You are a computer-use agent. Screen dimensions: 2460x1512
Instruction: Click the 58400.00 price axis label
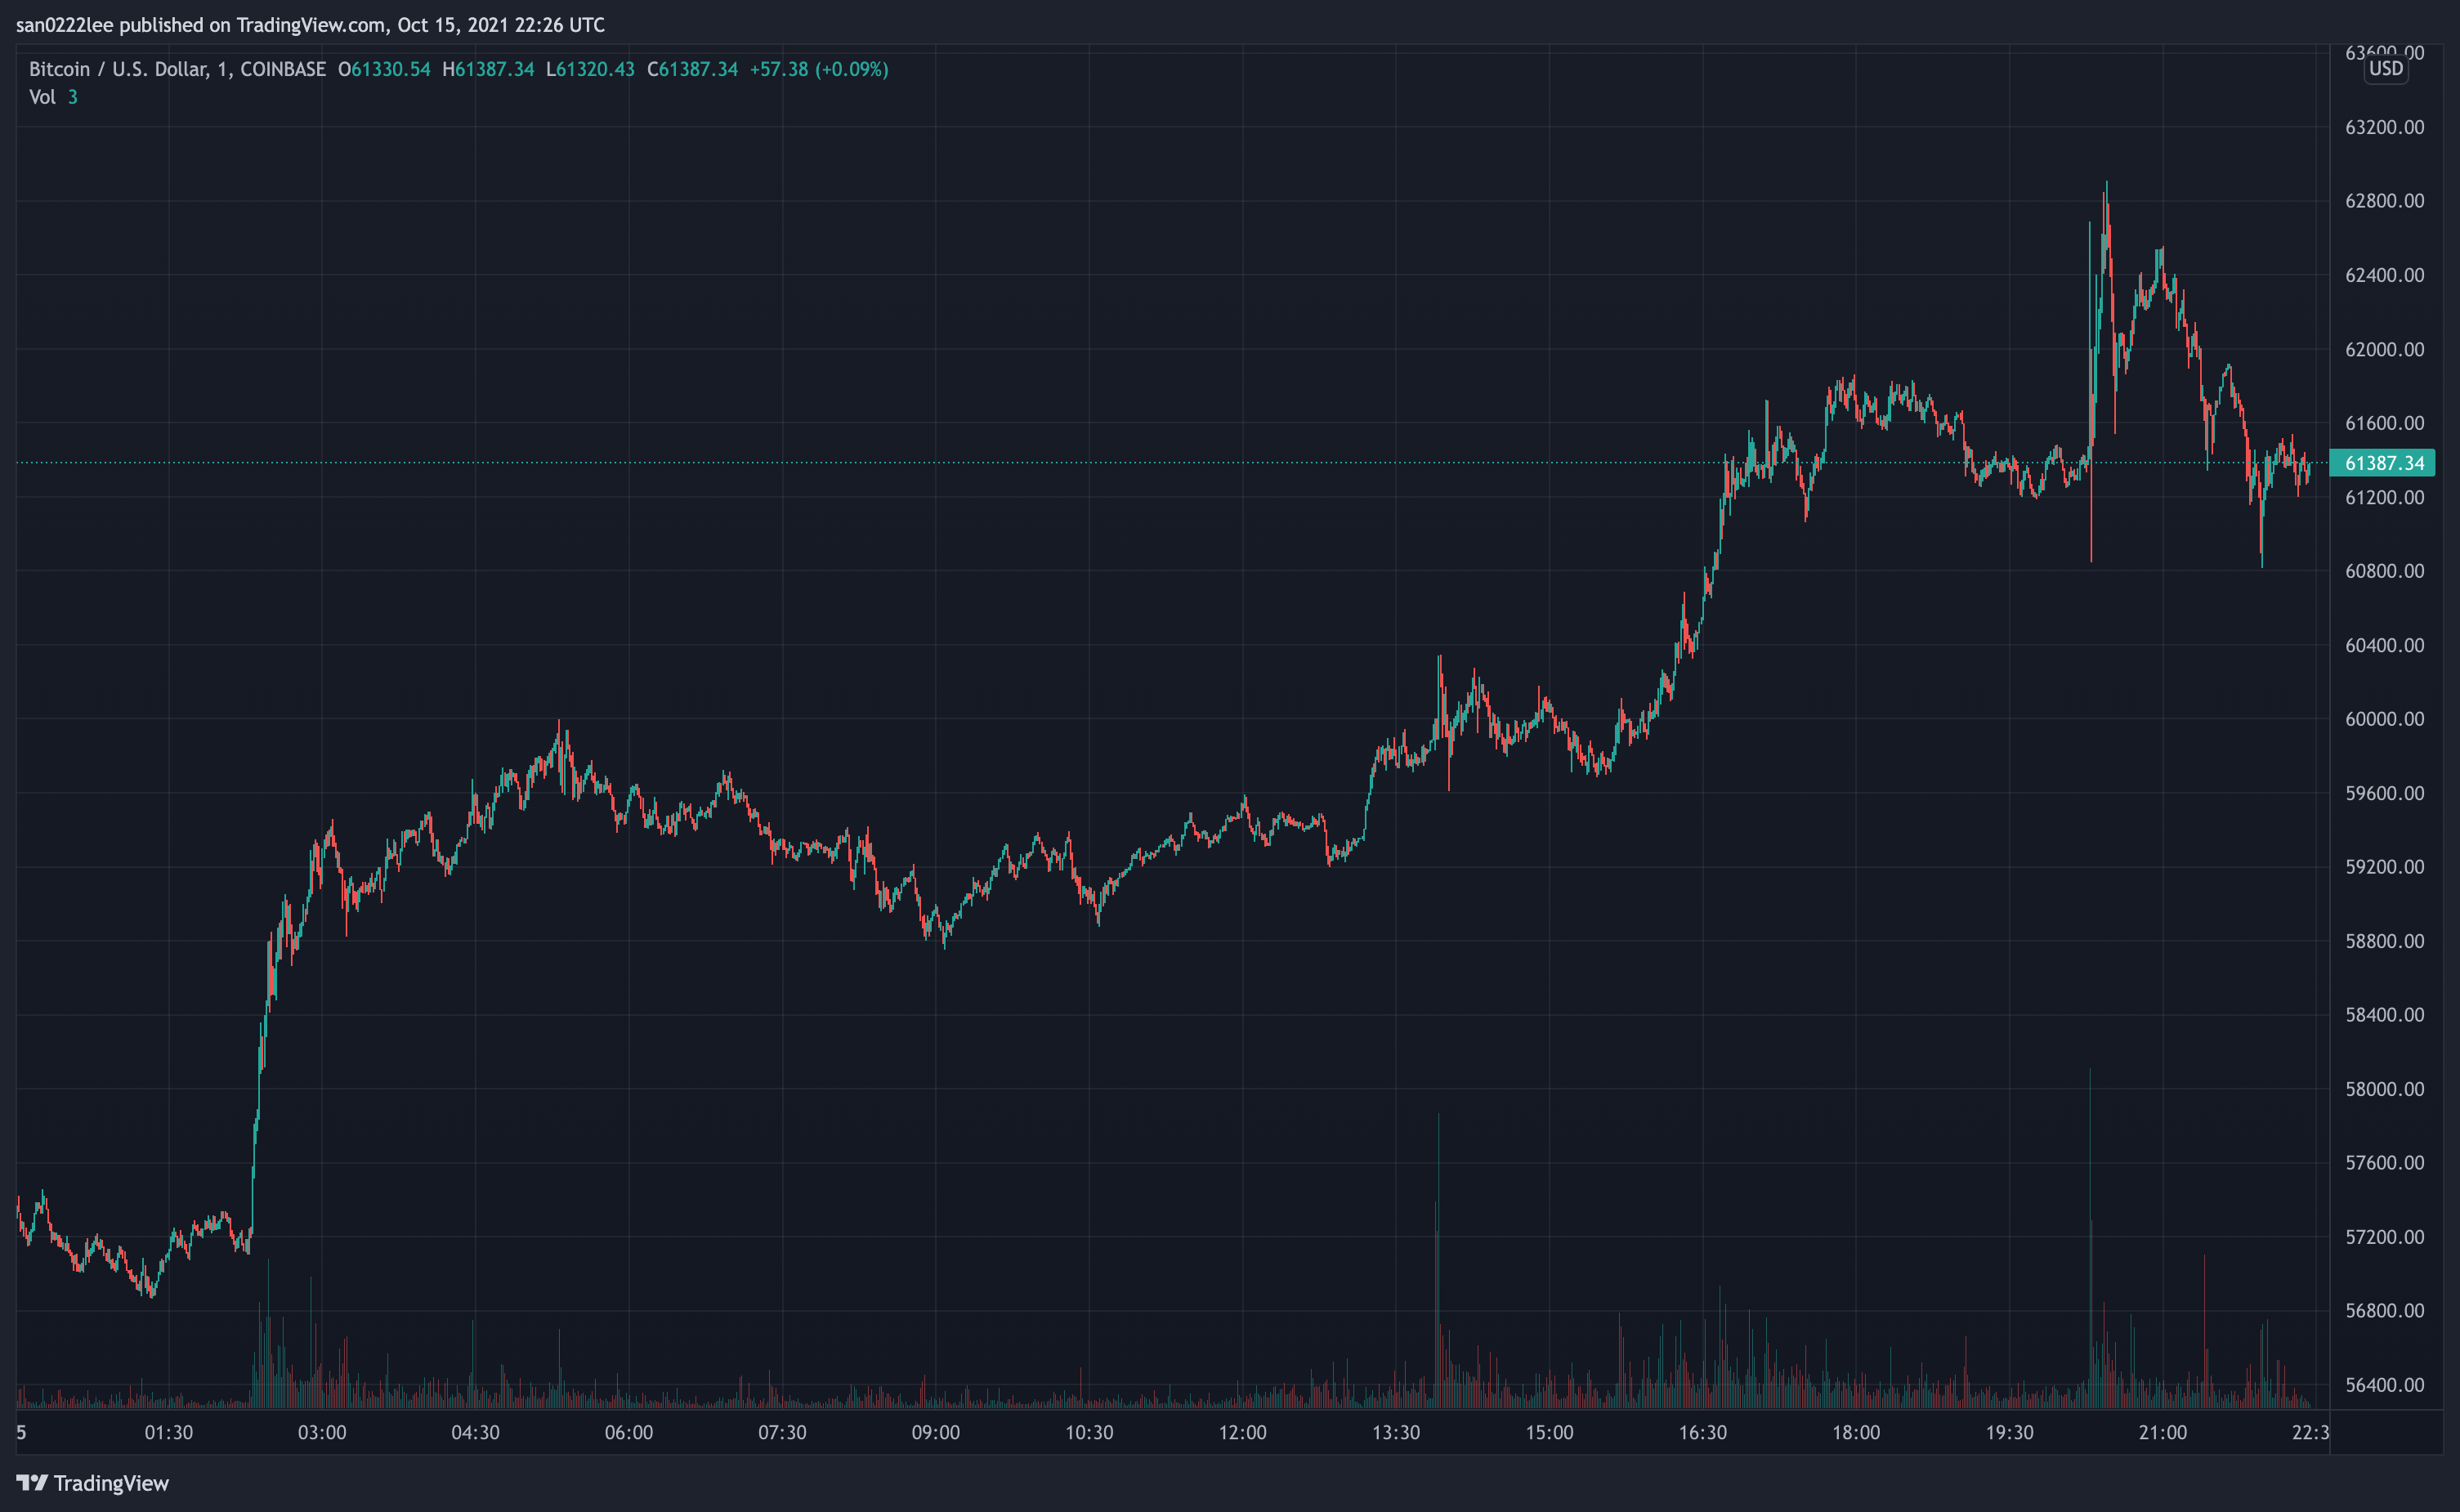pyautogui.click(x=2385, y=1015)
